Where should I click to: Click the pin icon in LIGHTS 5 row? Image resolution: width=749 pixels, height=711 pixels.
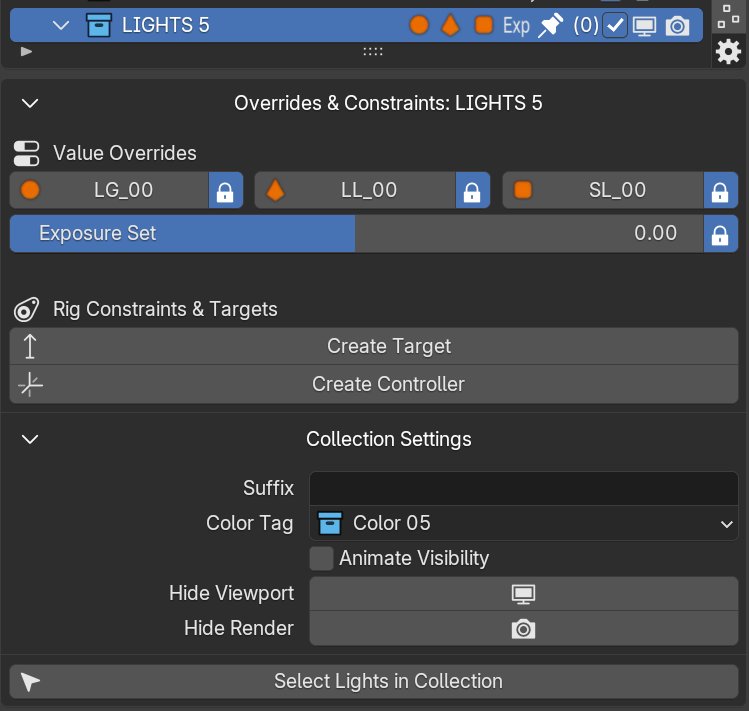[550, 25]
